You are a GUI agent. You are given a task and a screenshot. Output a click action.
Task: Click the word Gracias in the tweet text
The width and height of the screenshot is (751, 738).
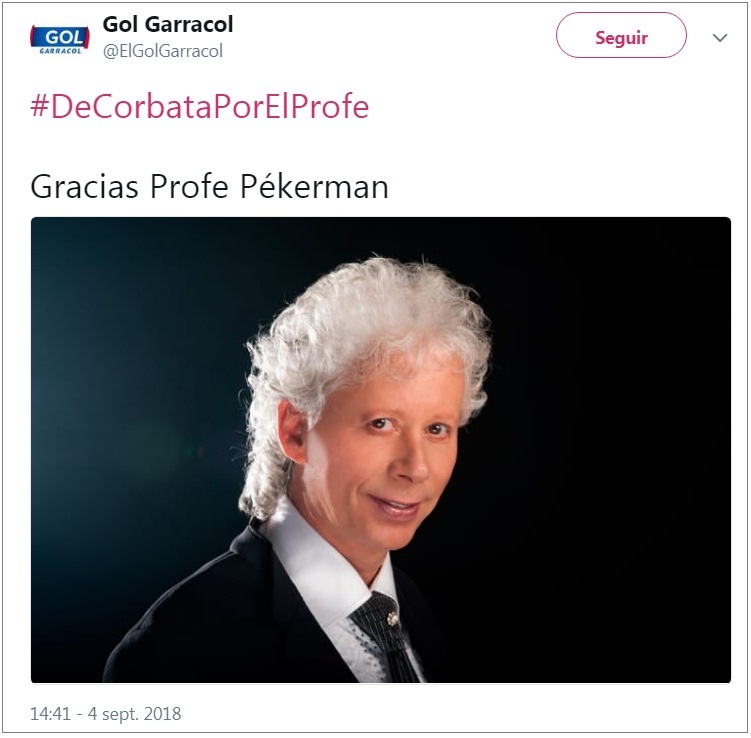85,186
